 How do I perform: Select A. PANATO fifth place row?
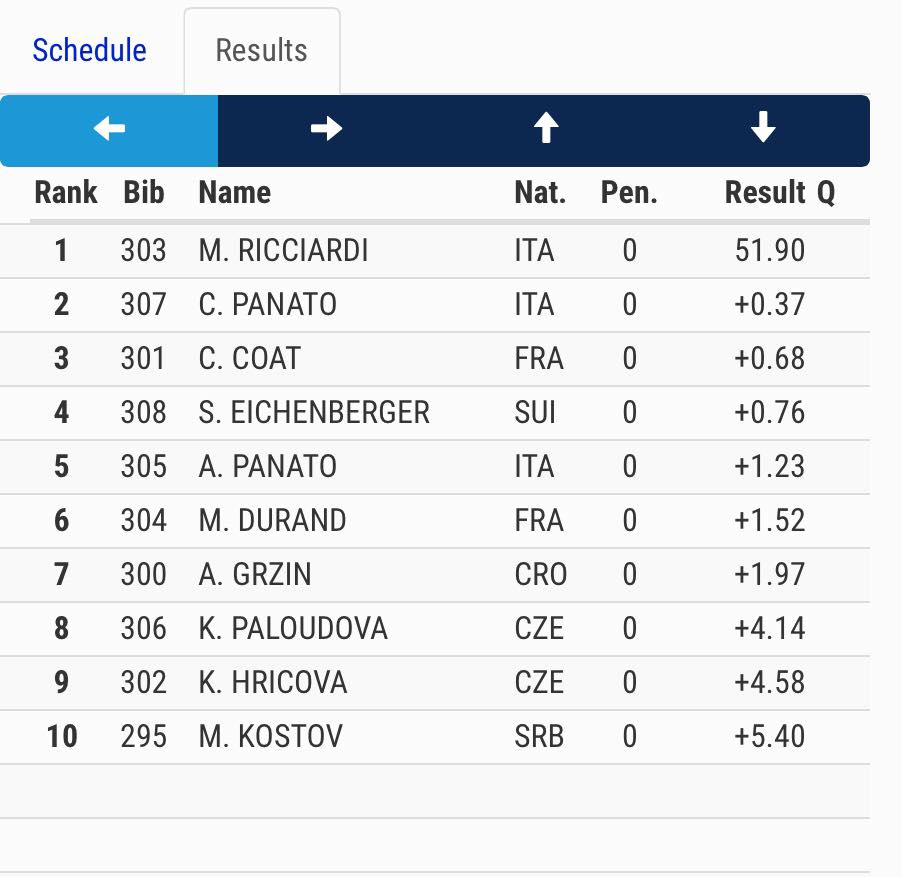point(268,466)
